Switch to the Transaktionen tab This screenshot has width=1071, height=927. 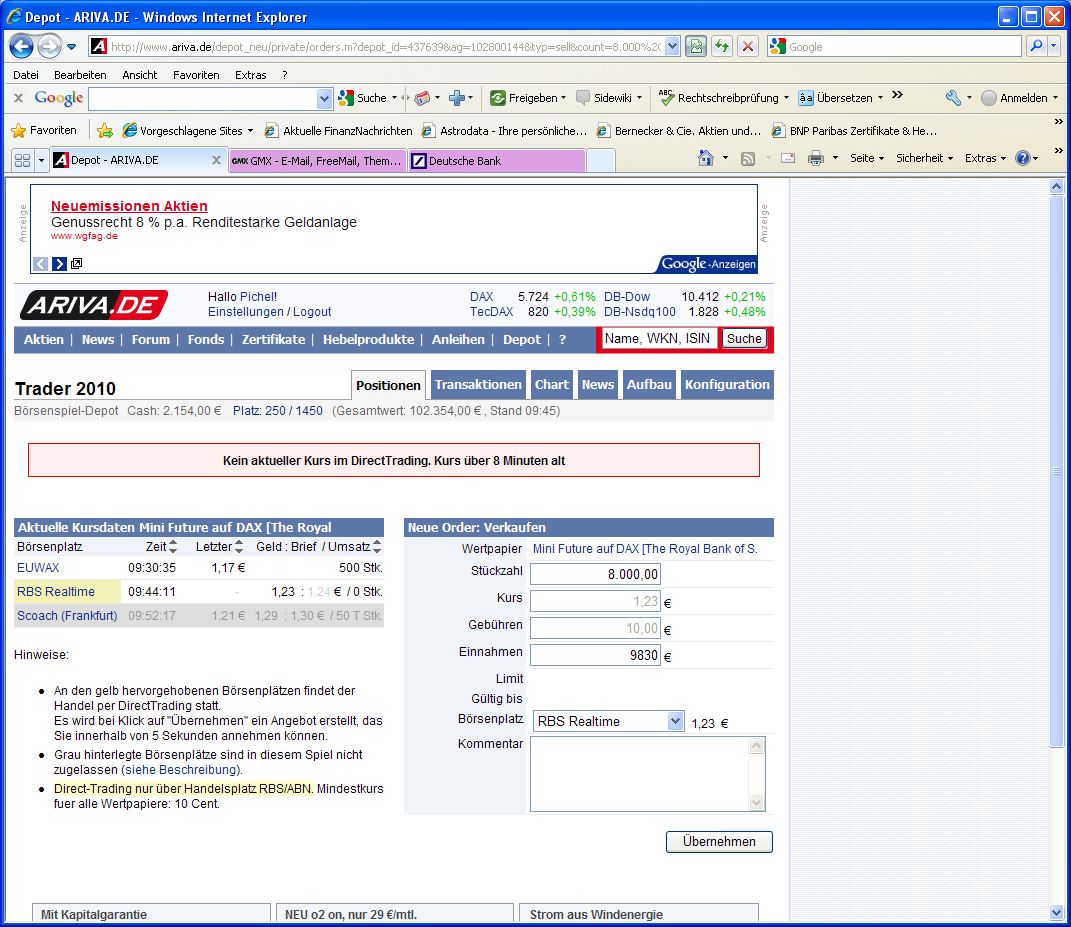(x=478, y=385)
